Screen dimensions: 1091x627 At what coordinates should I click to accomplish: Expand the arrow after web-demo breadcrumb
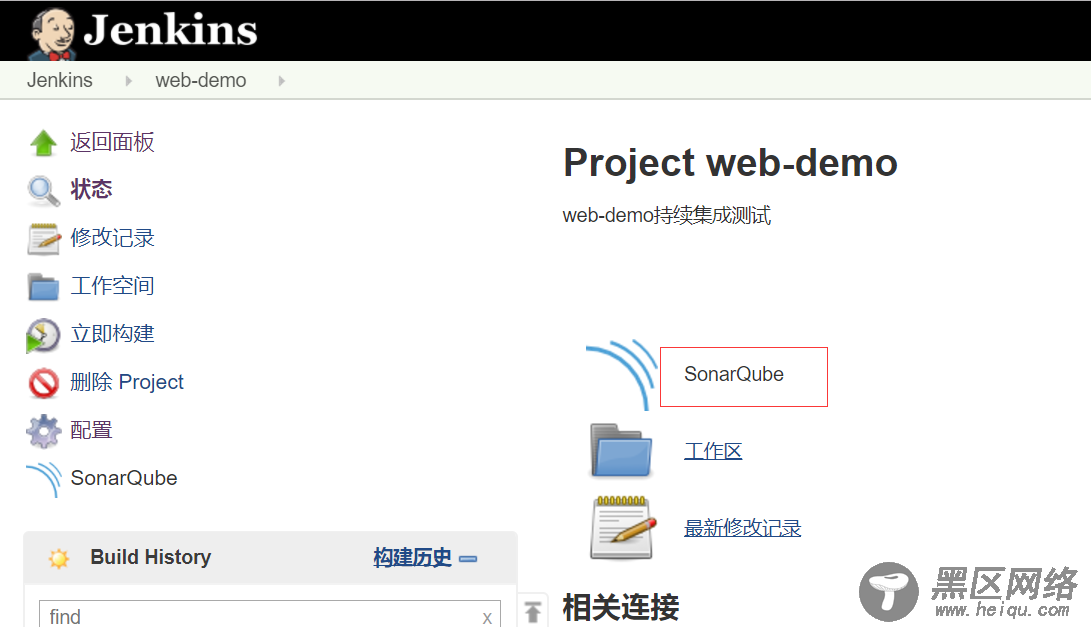(x=282, y=81)
